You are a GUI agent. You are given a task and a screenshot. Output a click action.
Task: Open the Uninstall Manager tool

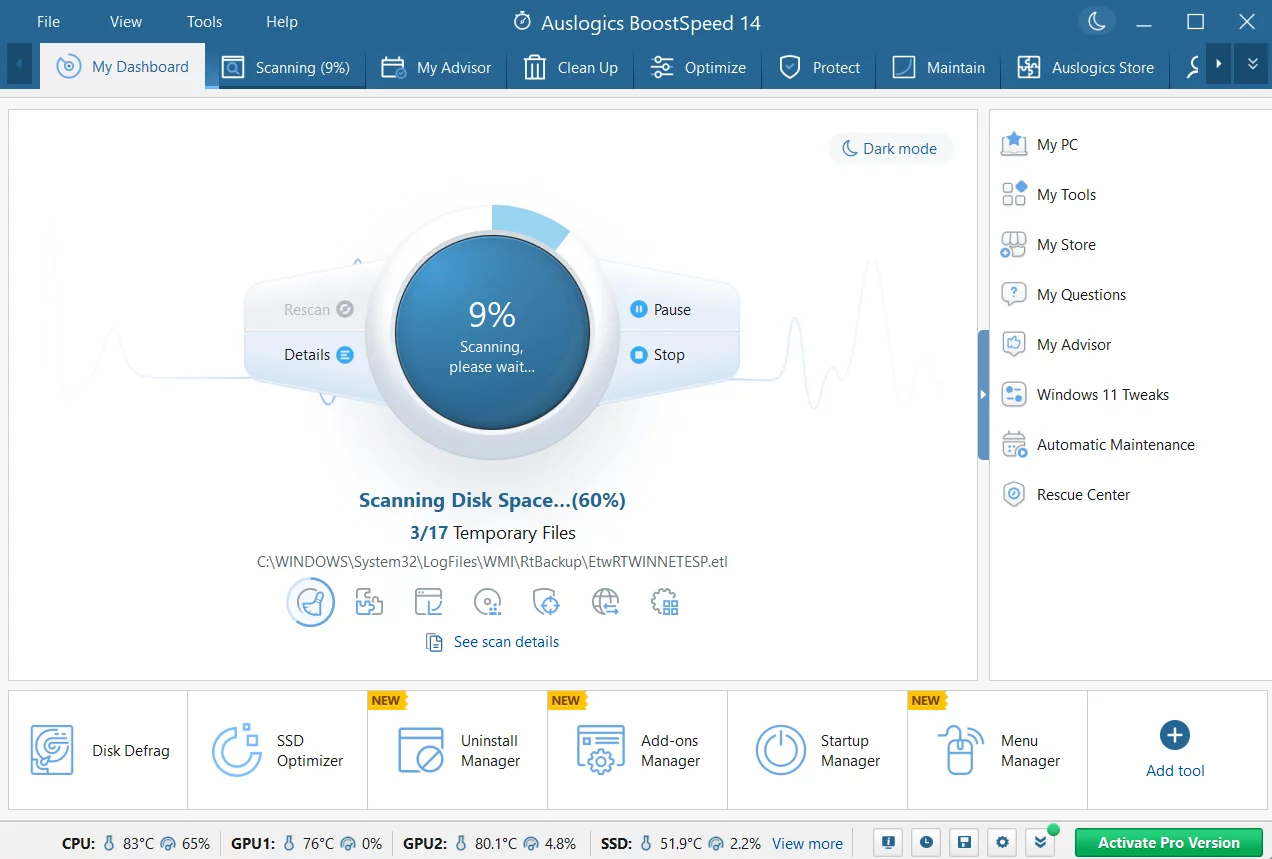pyautogui.click(x=457, y=751)
